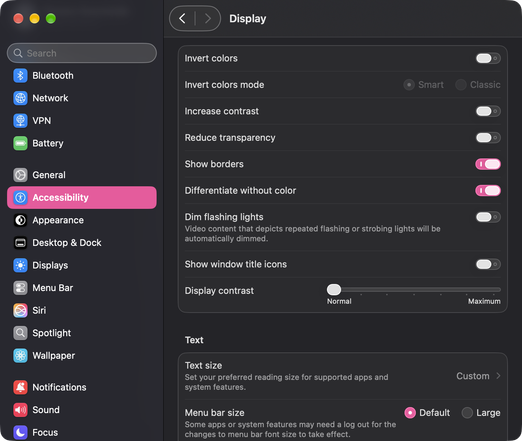This screenshot has height=441, width=522.
Task: Click the Appearance half-circle icon
Action: tap(20, 220)
